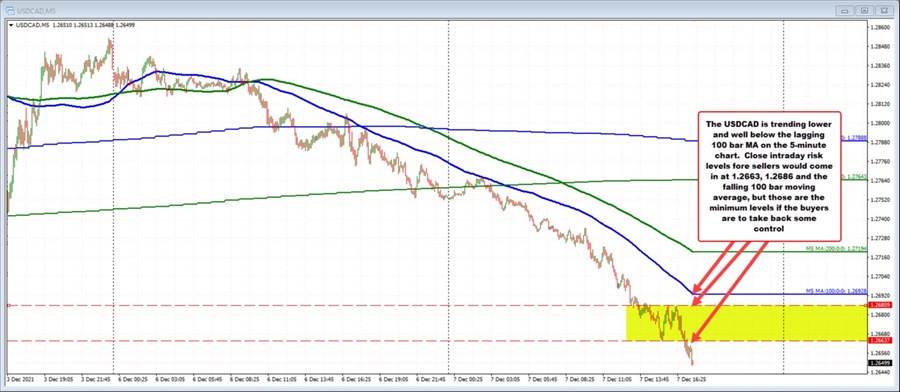Click the red 1.26859 price tag
The image size is (900, 392).
click(879, 305)
